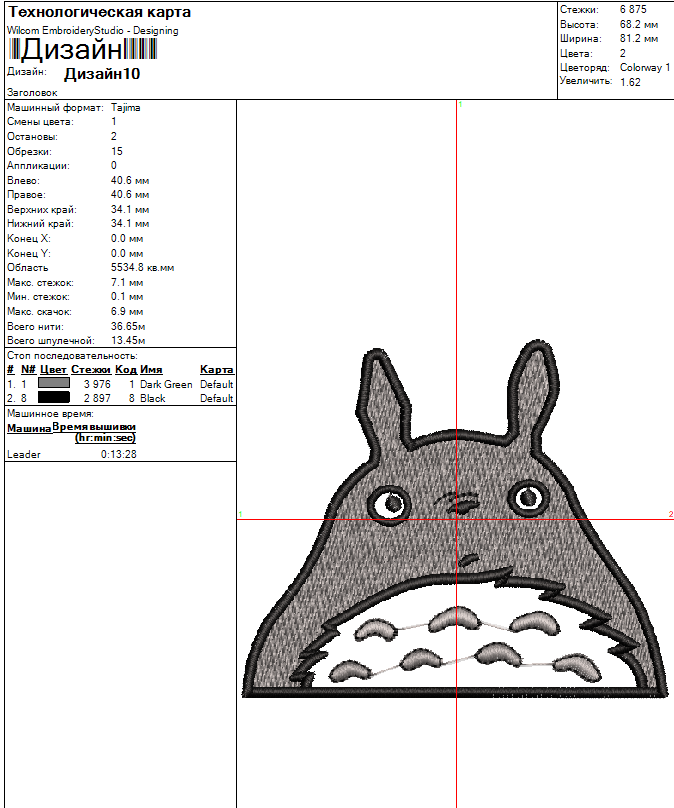Select area value '5534.8 кв.мм'

click(143, 267)
